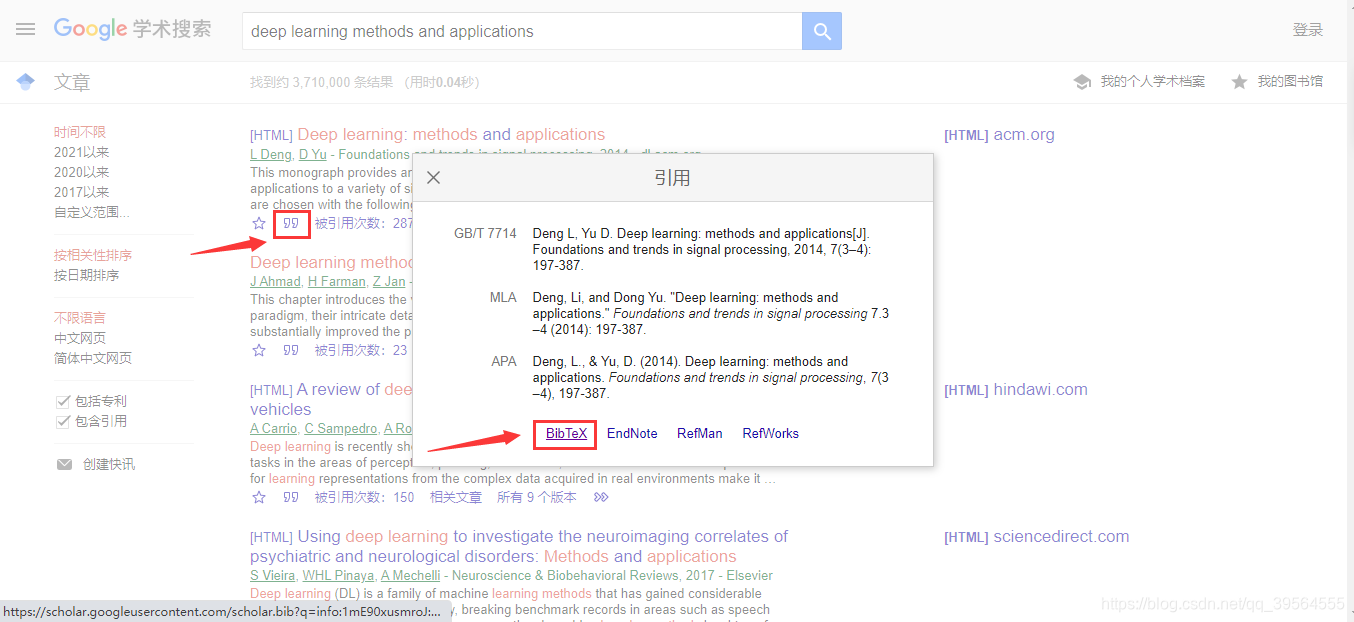Image resolution: width=1354 pixels, height=622 pixels.
Task: Filter results since 2021
Action: pos(81,152)
